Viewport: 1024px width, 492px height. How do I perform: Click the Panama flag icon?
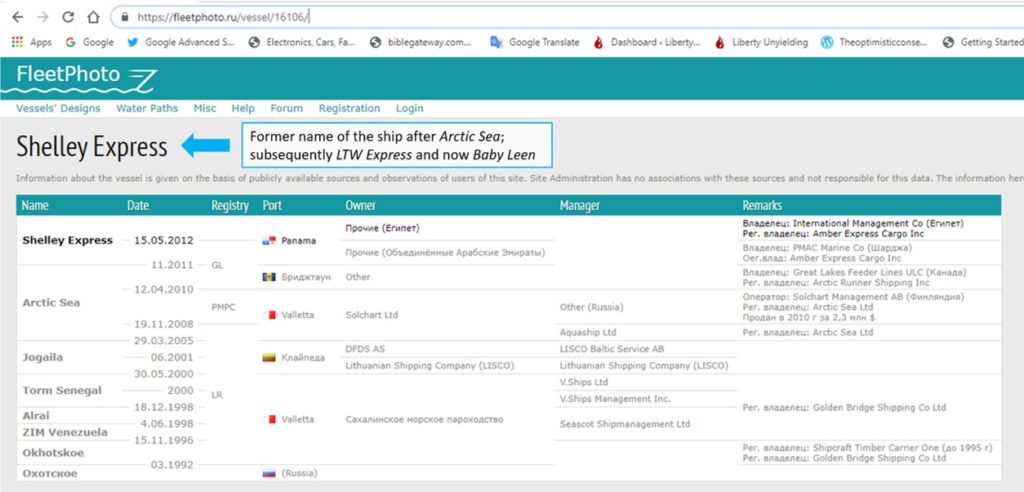(x=269, y=241)
